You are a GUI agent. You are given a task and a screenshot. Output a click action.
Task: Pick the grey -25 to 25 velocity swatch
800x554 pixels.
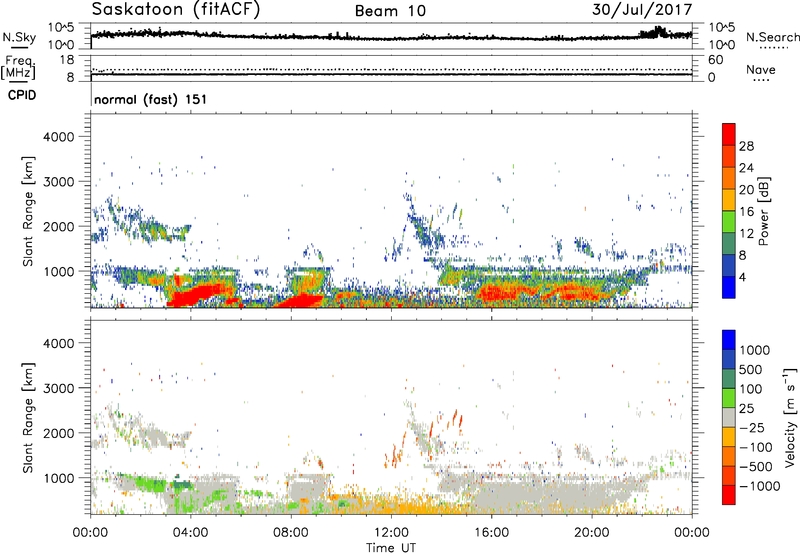[x=729, y=417]
